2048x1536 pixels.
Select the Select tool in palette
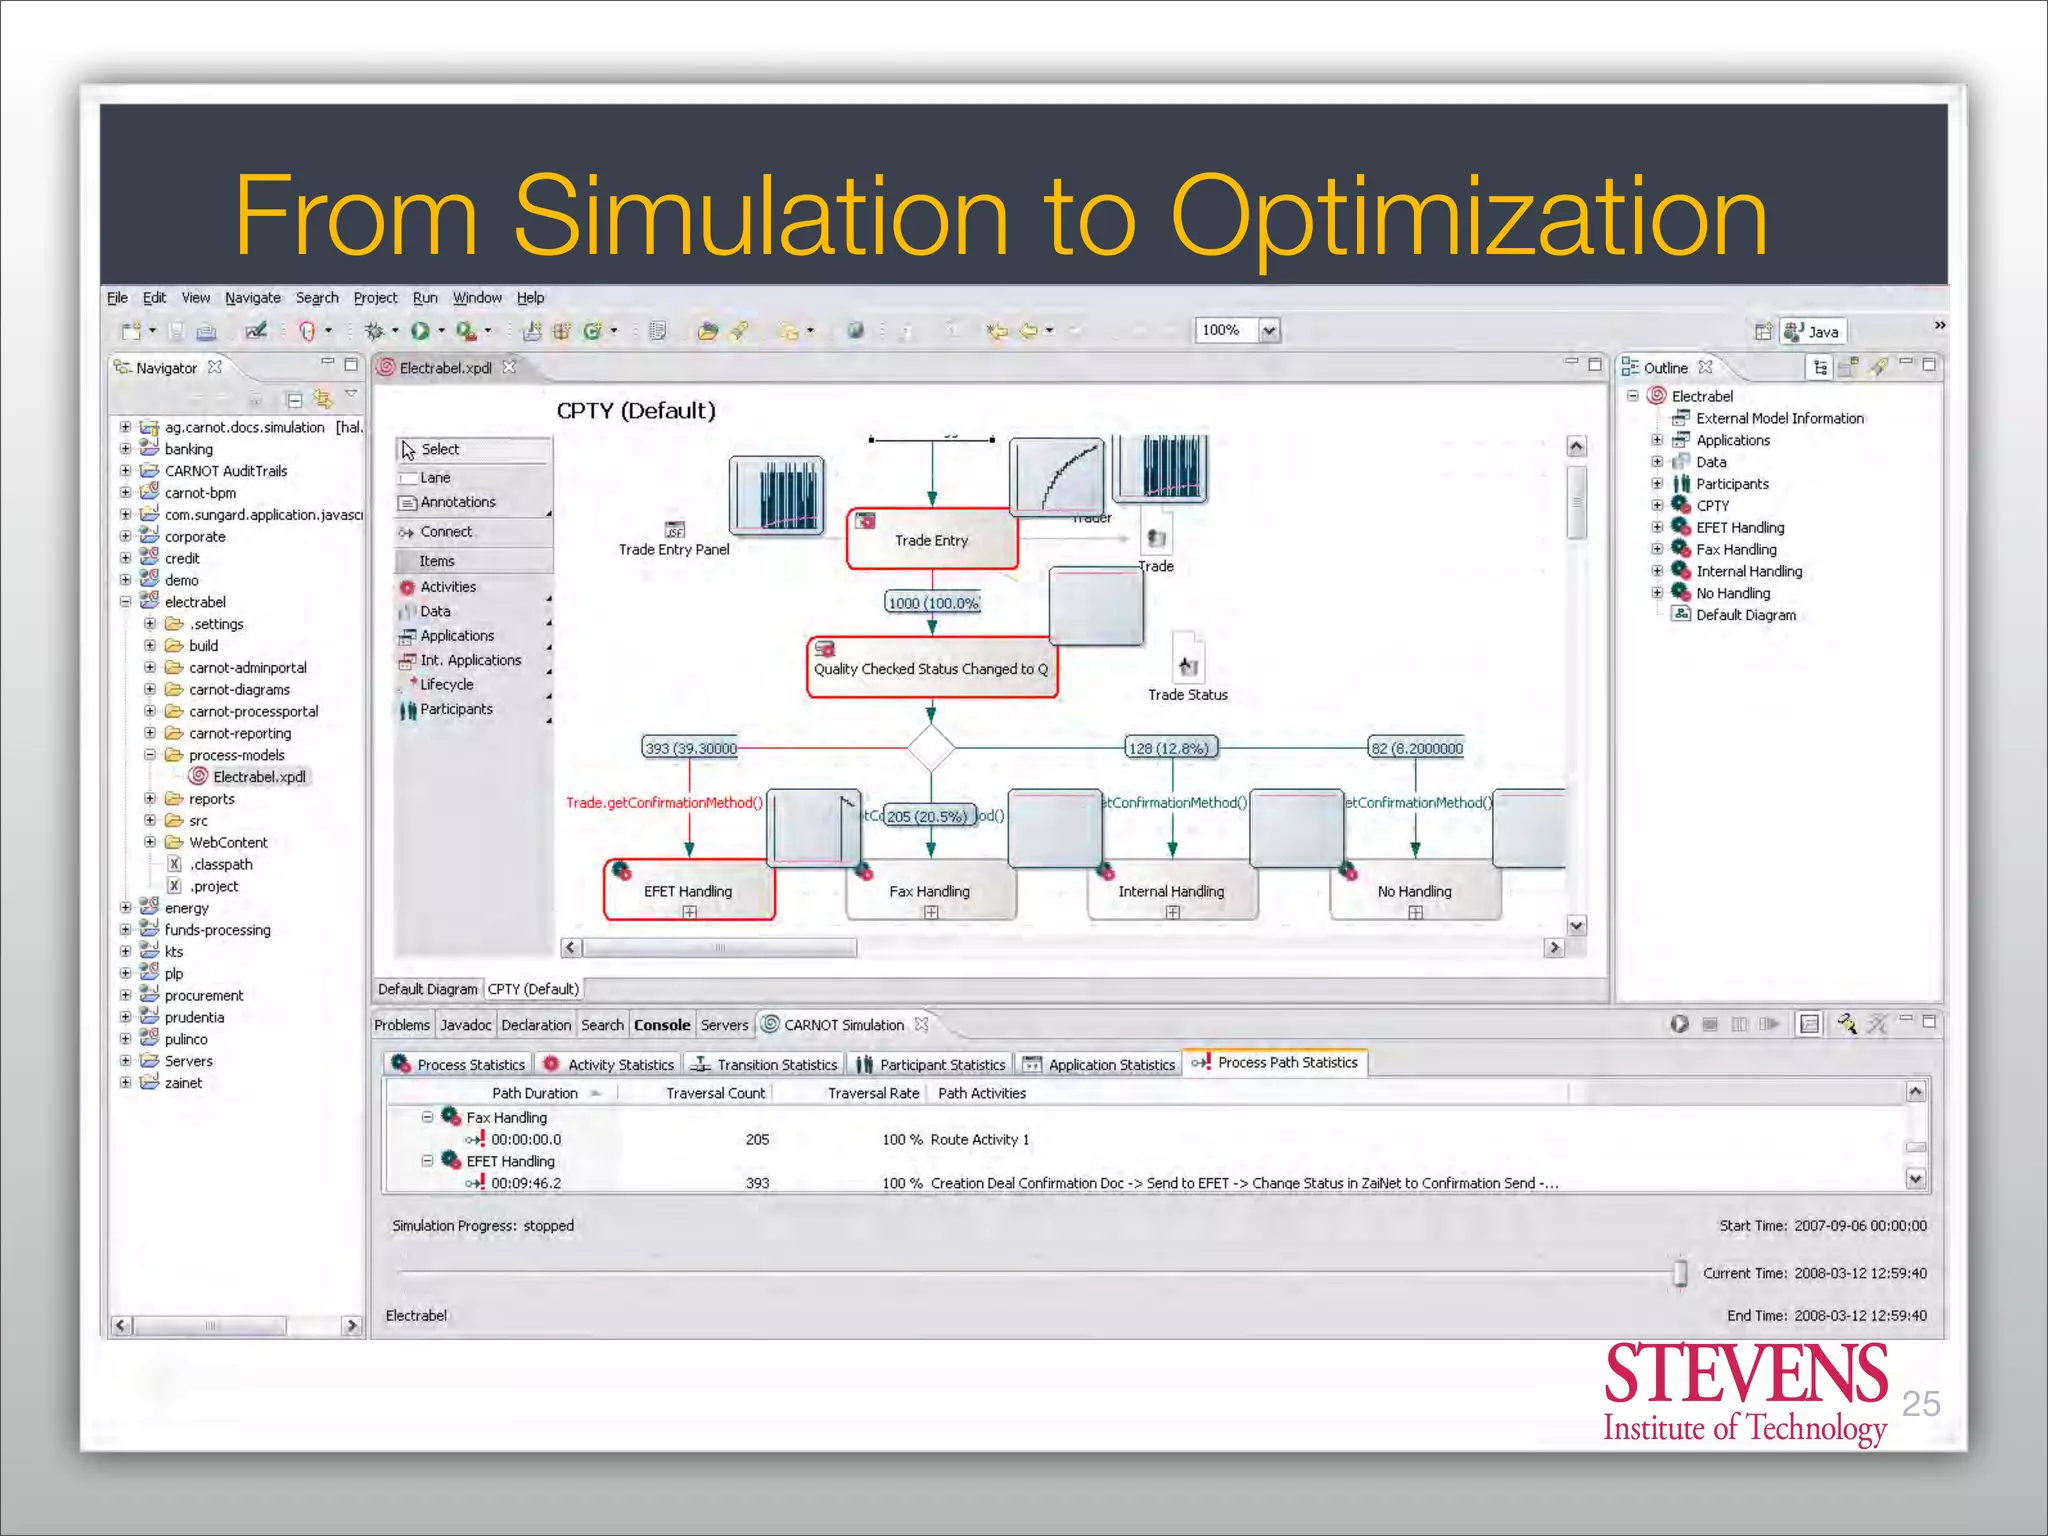click(x=474, y=450)
